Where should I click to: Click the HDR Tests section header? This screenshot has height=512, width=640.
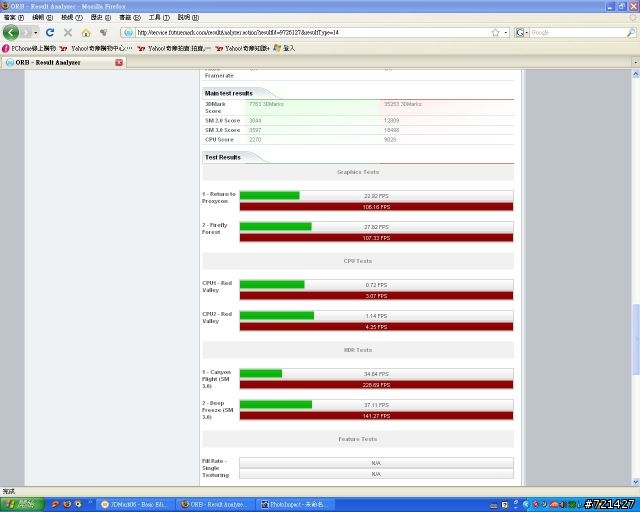(358, 350)
